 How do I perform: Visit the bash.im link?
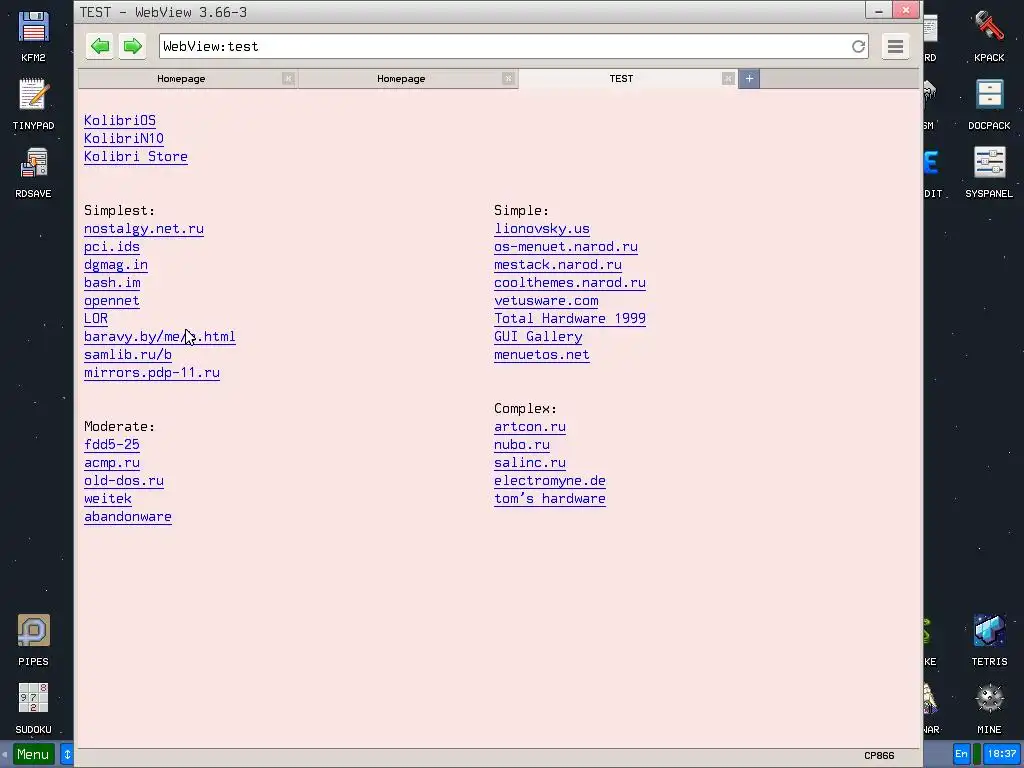coord(112,283)
